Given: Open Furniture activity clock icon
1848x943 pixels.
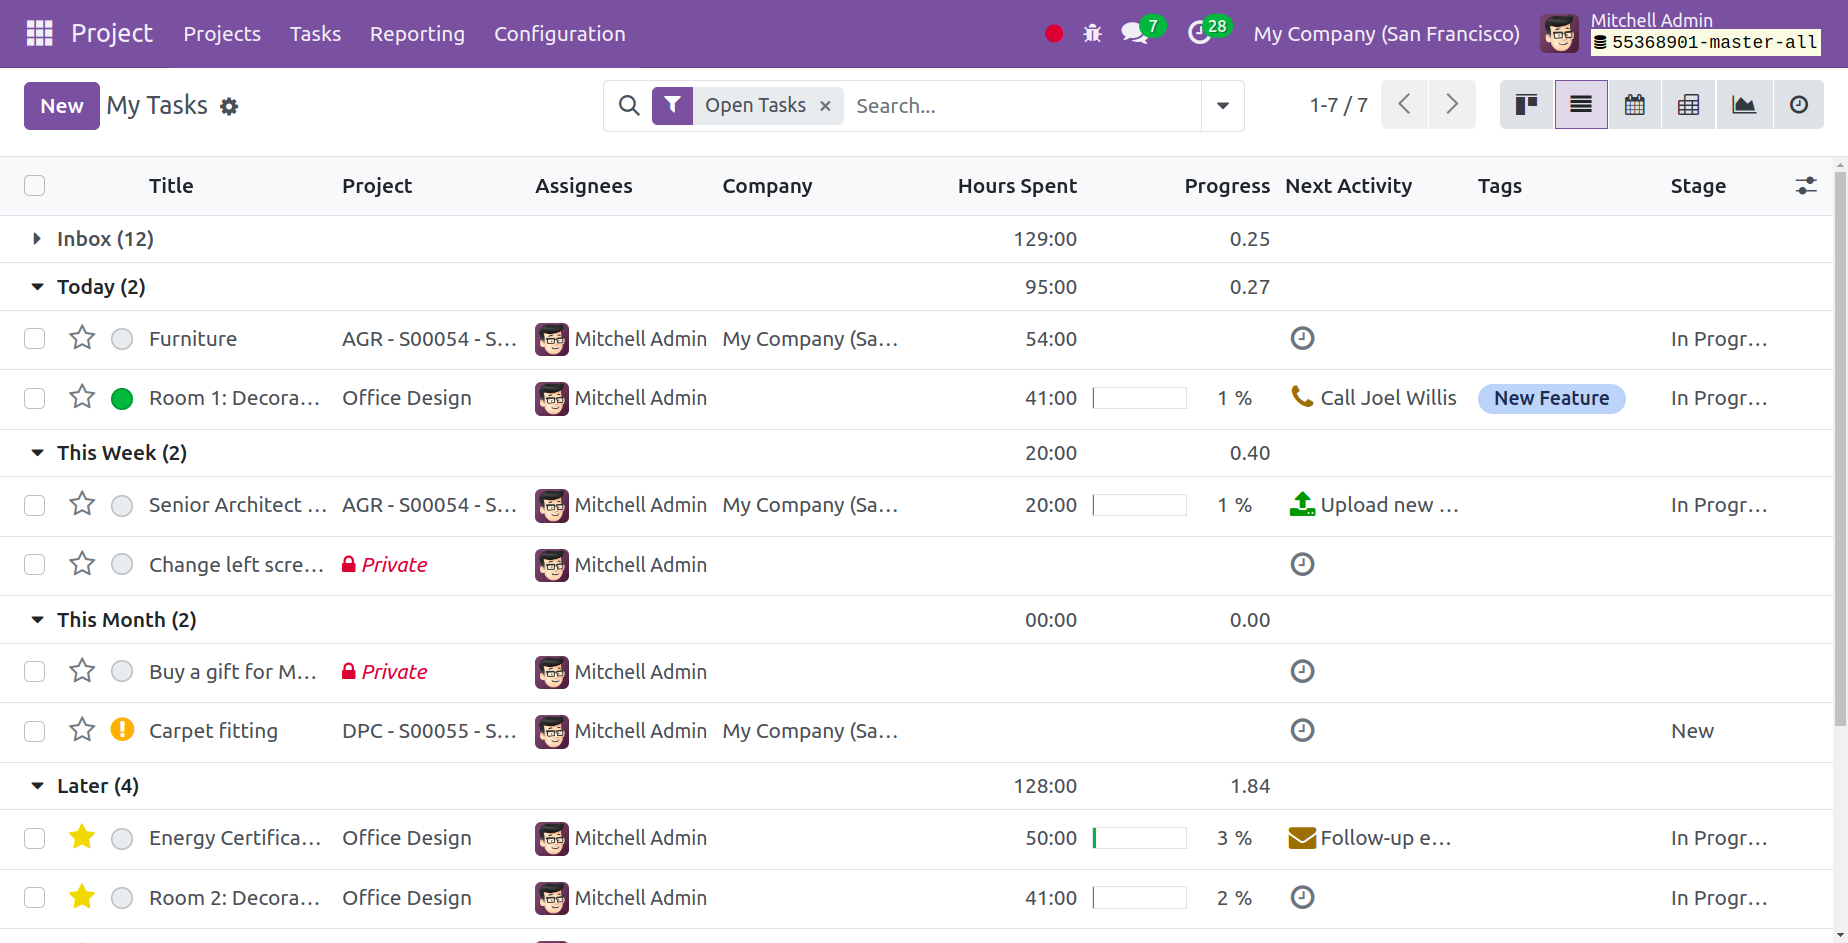Looking at the screenshot, I should [x=1302, y=338].
